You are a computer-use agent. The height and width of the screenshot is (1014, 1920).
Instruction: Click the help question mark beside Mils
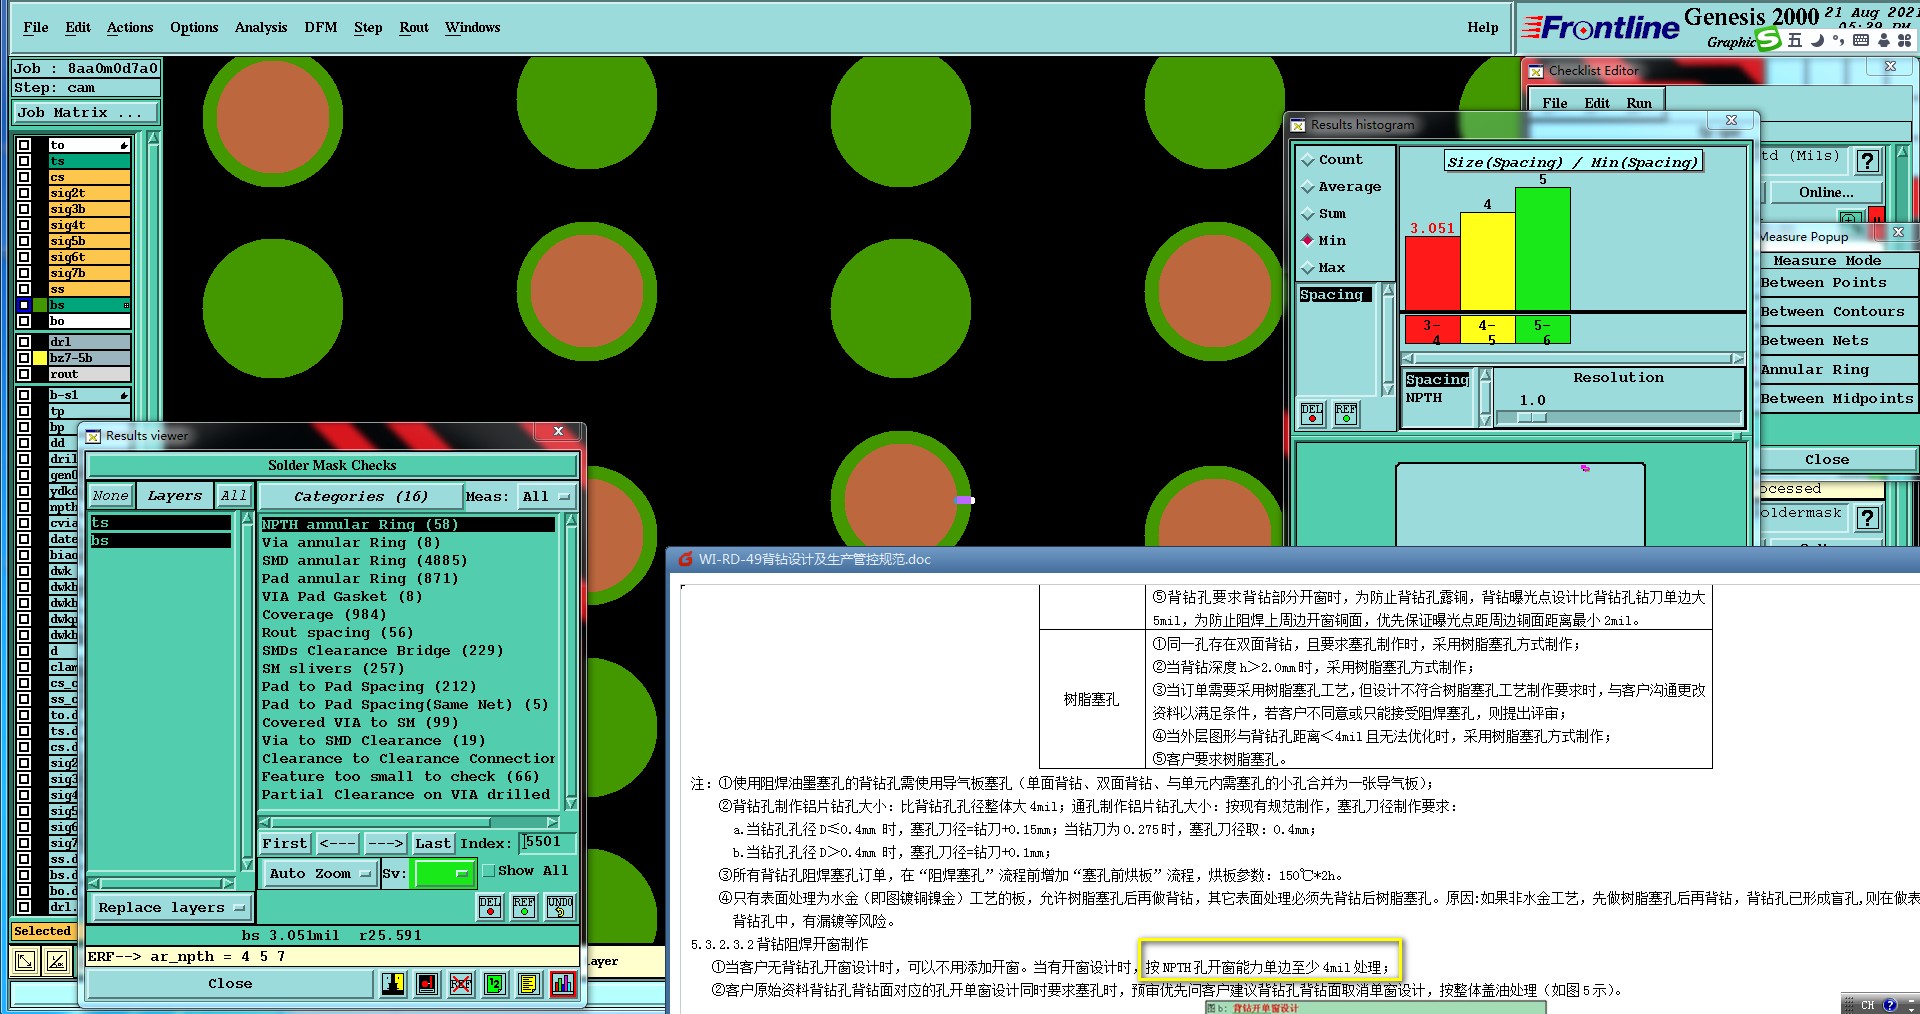pyautogui.click(x=1867, y=160)
